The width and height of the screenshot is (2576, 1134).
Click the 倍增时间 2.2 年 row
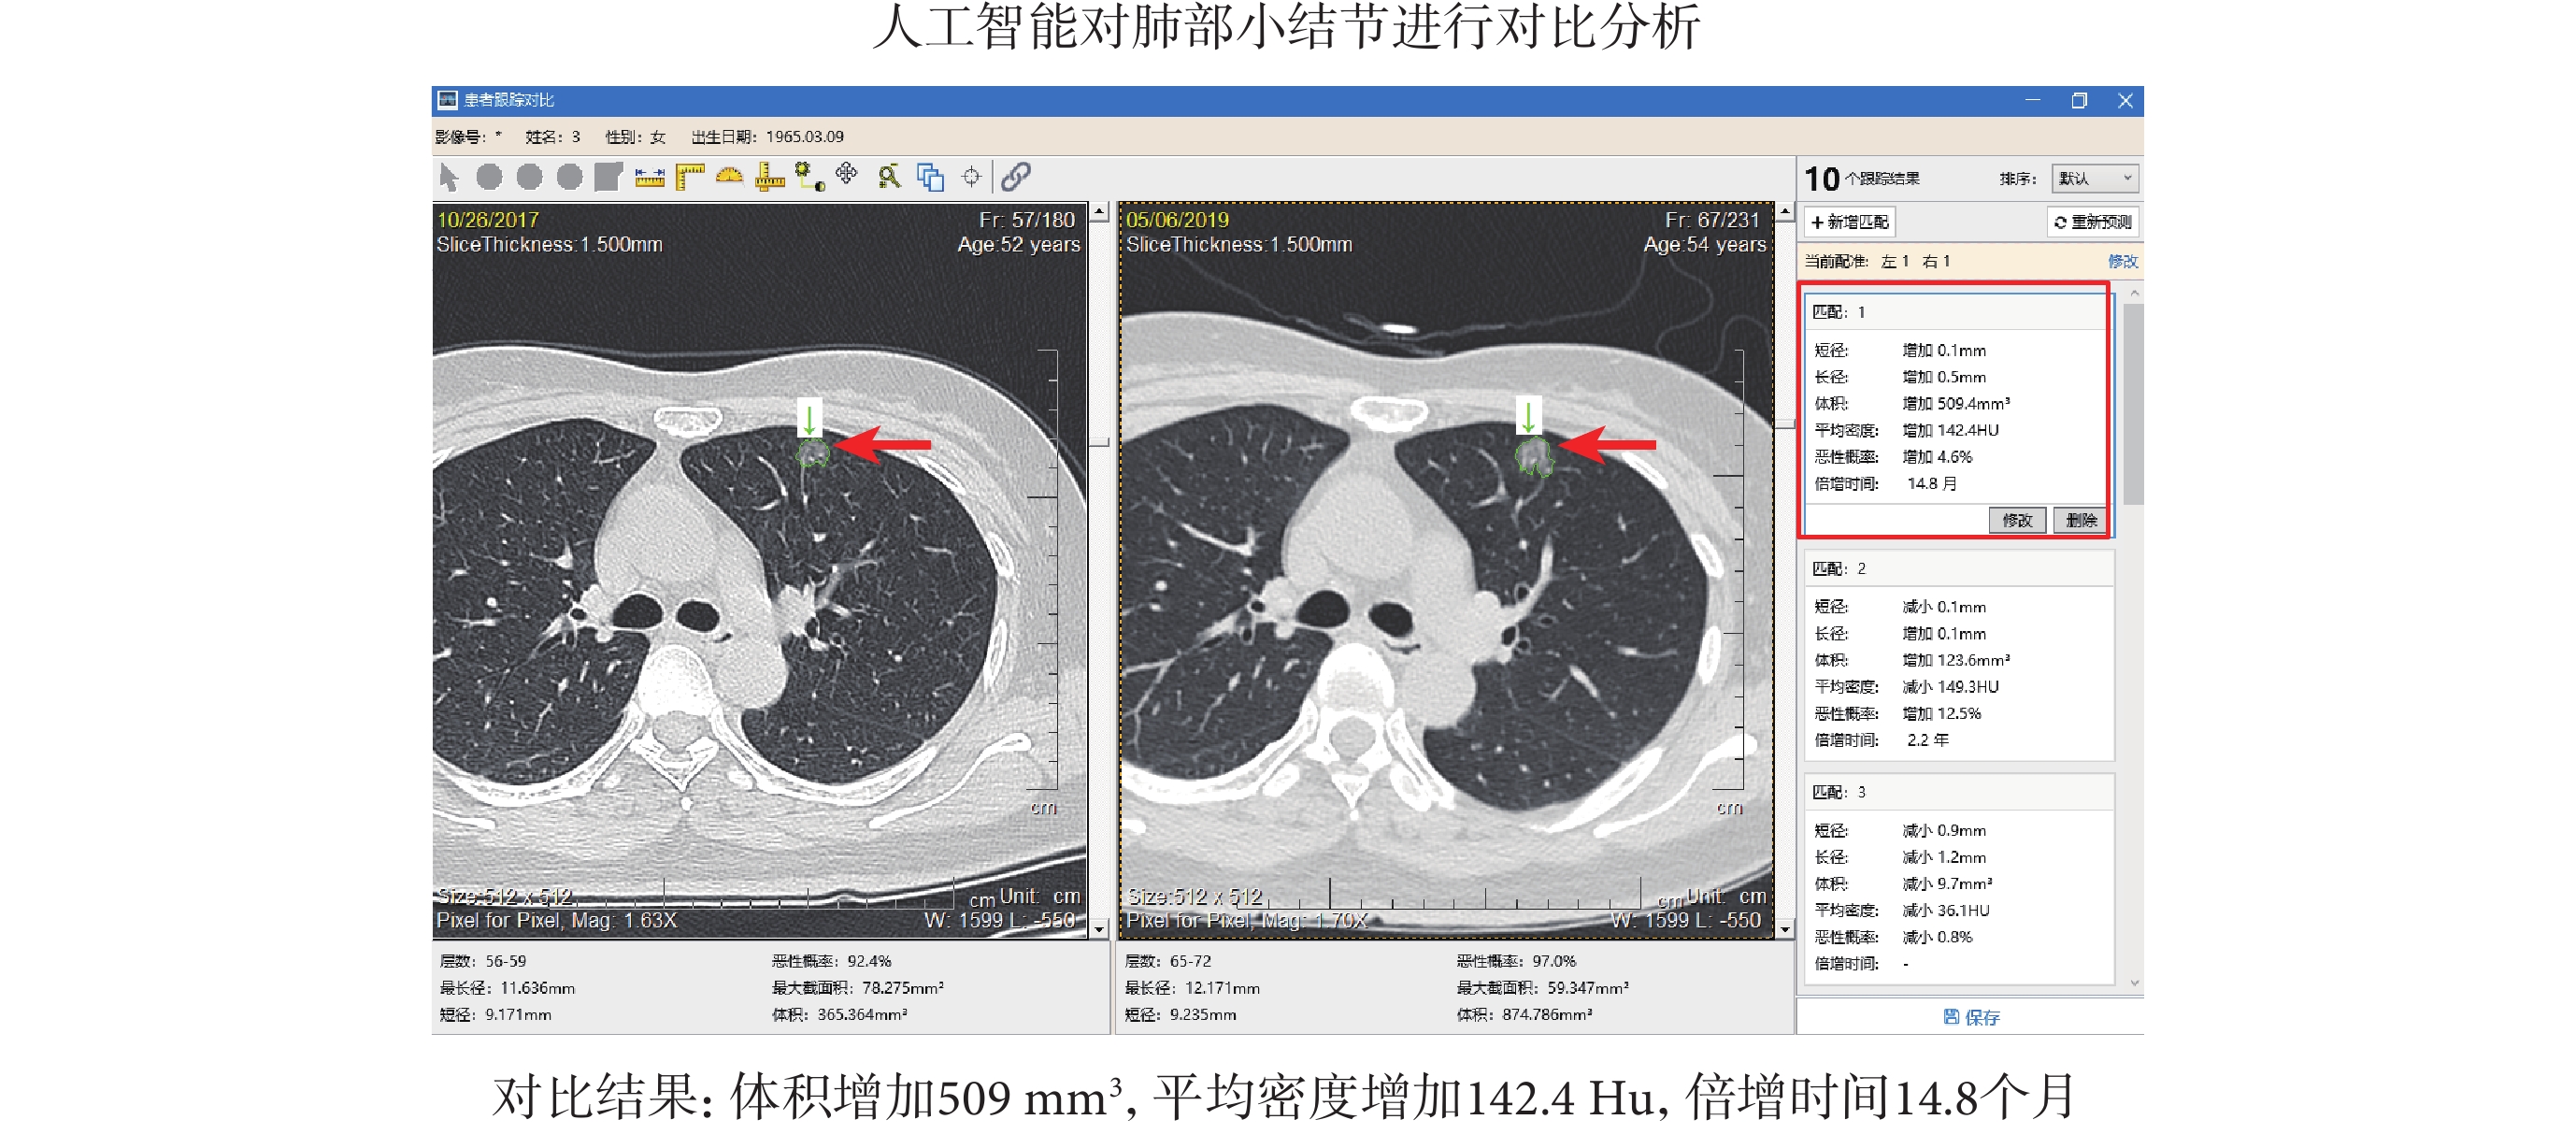point(1881,740)
